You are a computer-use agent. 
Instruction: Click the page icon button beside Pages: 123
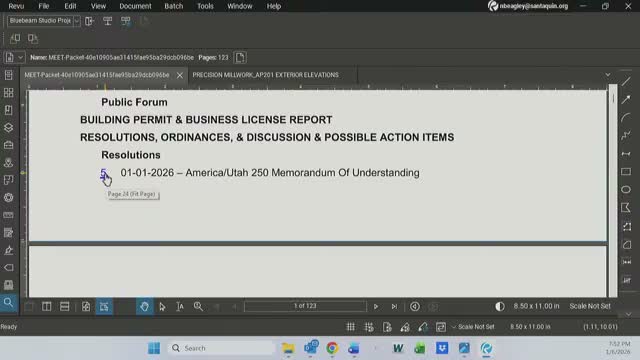pos(240,58)
